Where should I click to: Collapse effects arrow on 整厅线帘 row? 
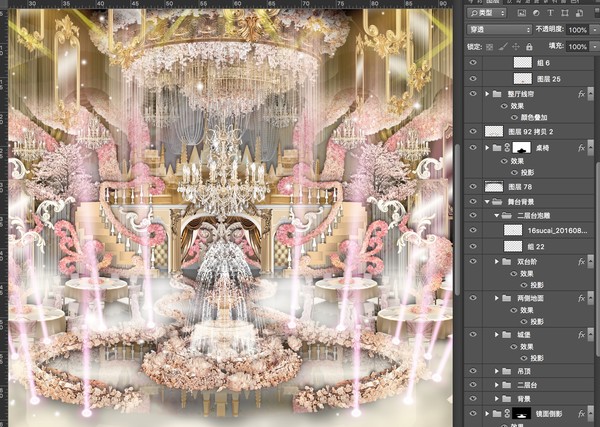[x=590, y=93]
